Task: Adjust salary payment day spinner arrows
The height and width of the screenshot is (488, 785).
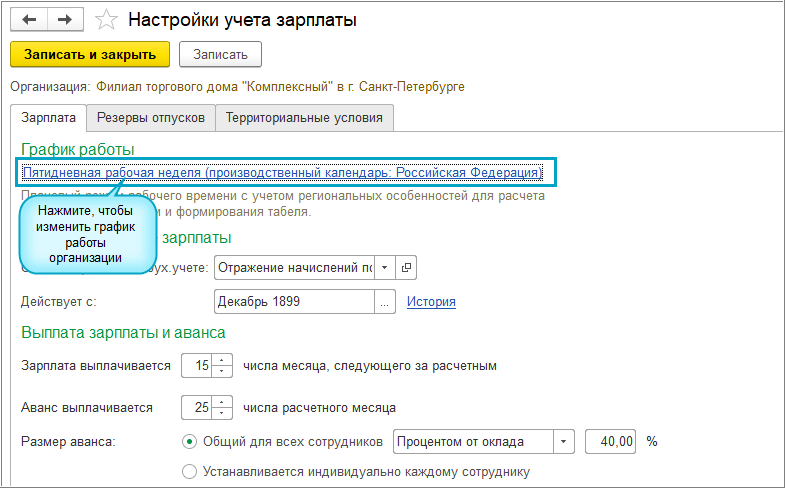Action: click(224, 366)
